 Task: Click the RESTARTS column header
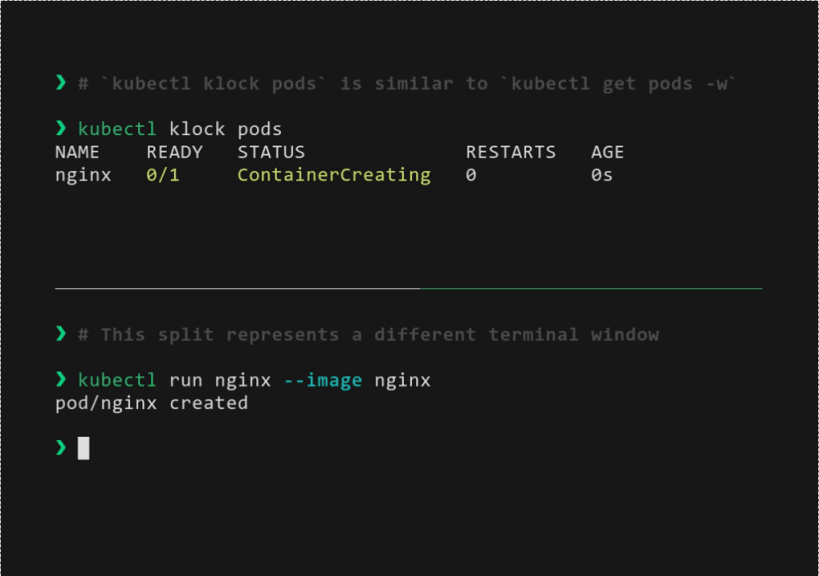(x=510, y=152)
